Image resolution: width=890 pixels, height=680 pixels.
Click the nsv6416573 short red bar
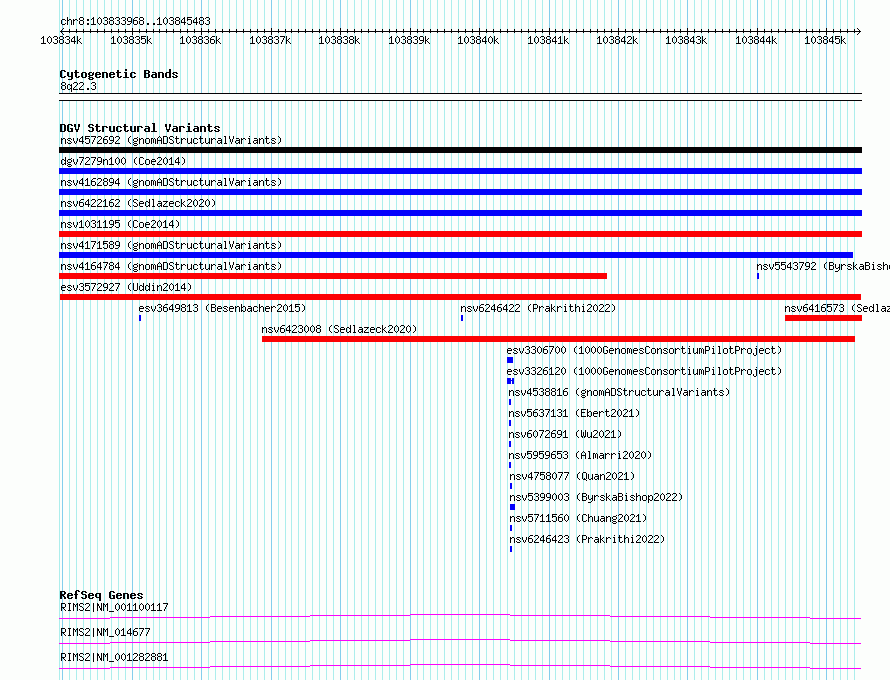point(824,318)
